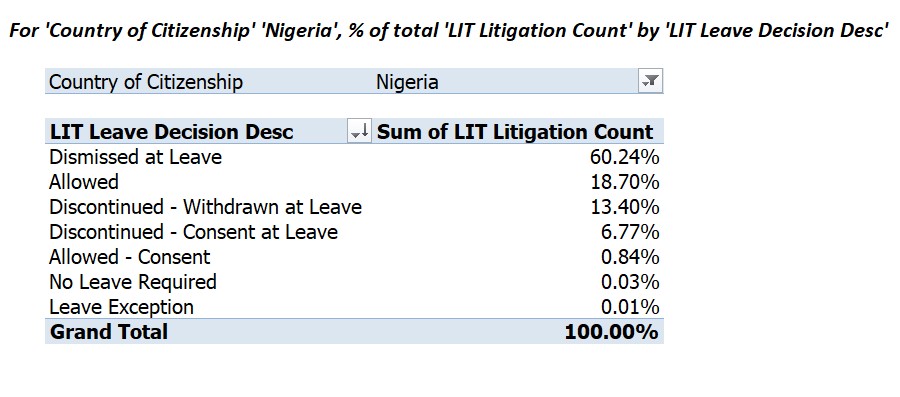Select the 18.70% value cell

(625, 182)
